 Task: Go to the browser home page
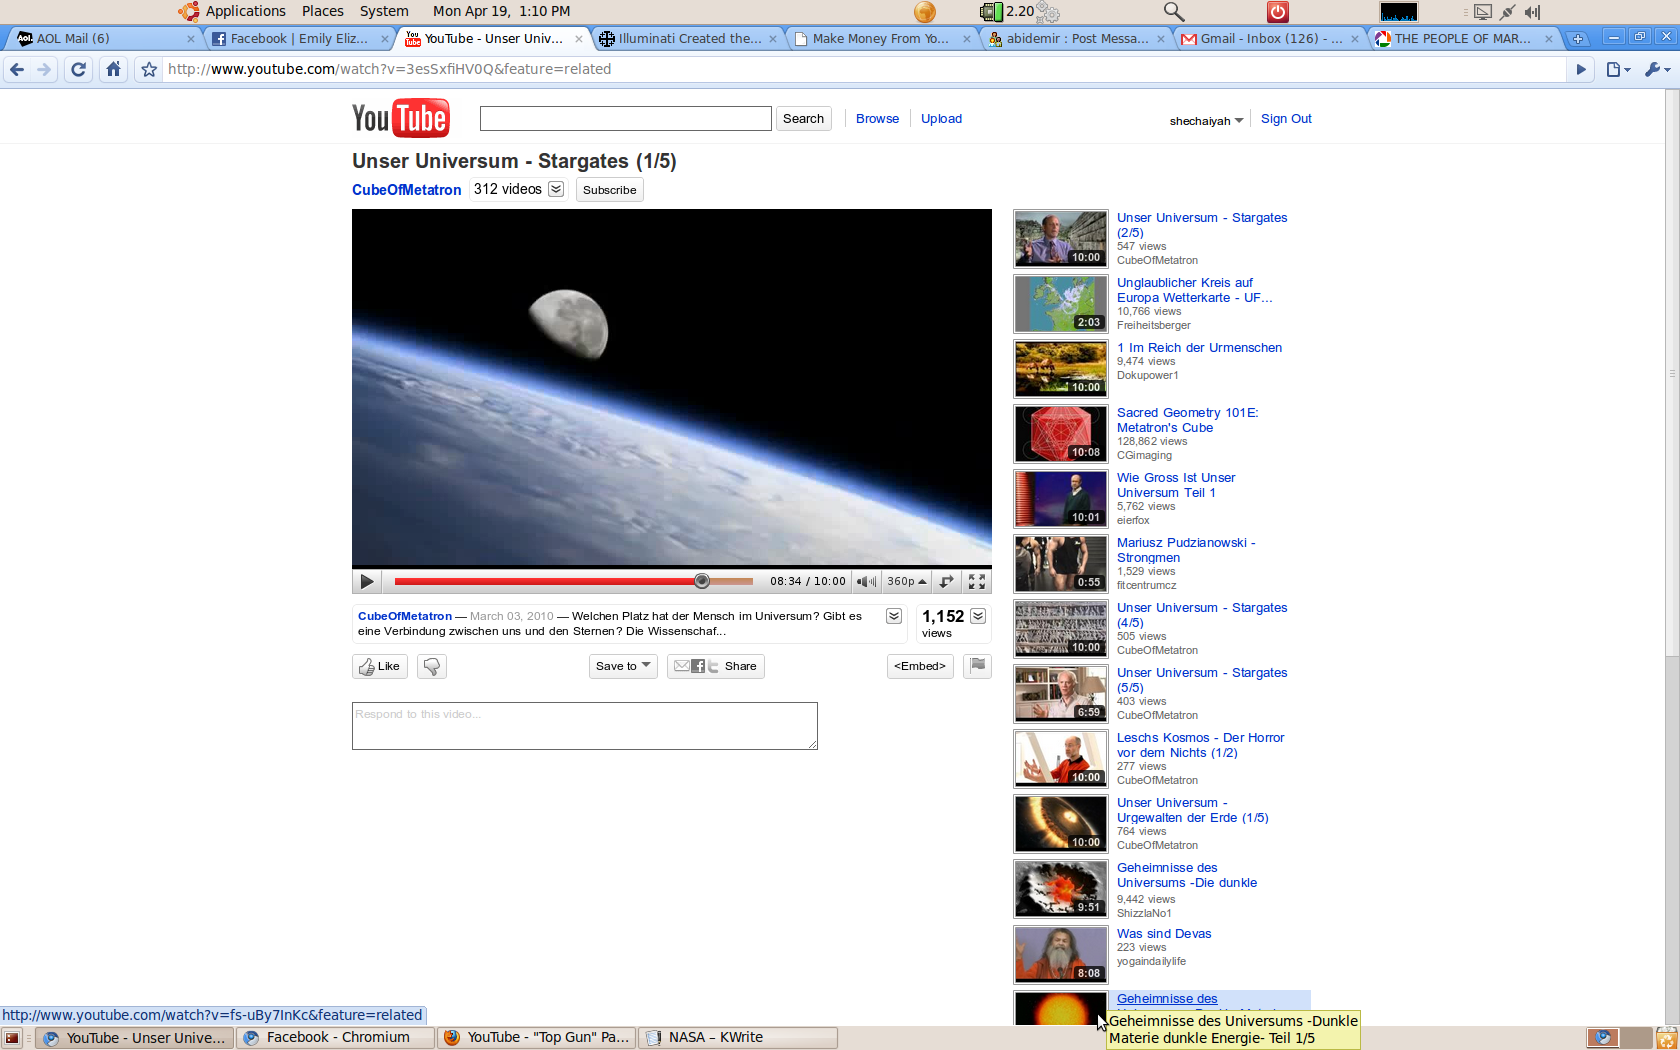point(114,69)
